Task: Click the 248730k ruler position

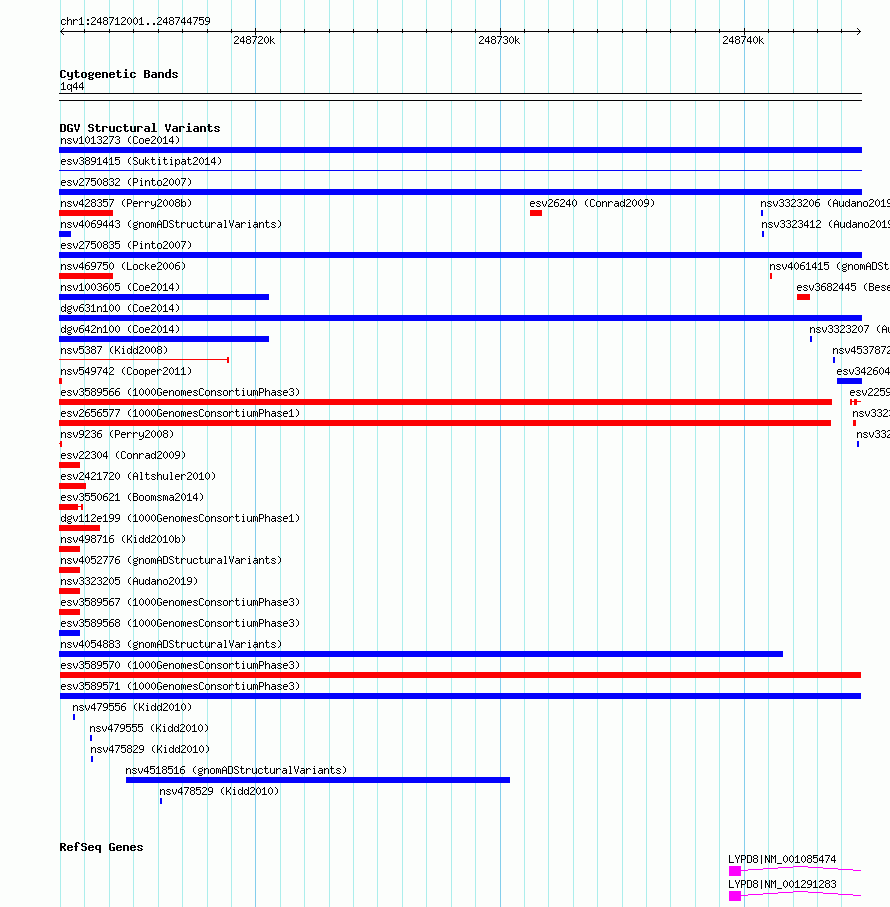Action: [x=499, y=40]
